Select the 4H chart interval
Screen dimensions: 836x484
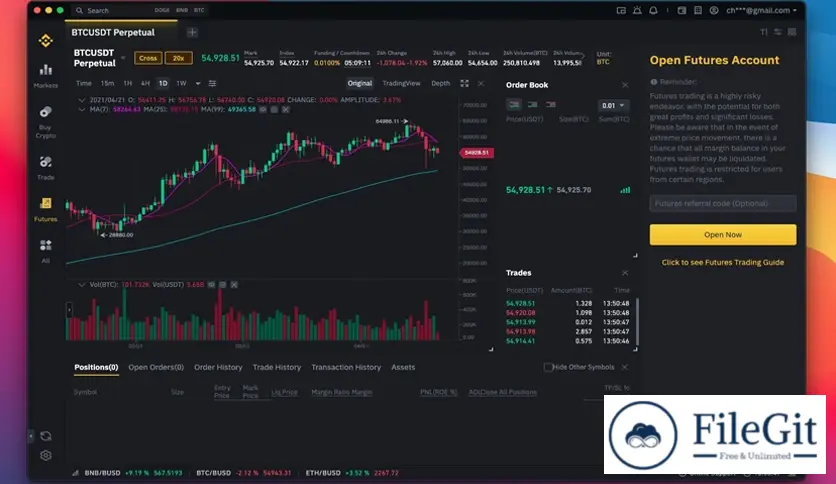145,83
